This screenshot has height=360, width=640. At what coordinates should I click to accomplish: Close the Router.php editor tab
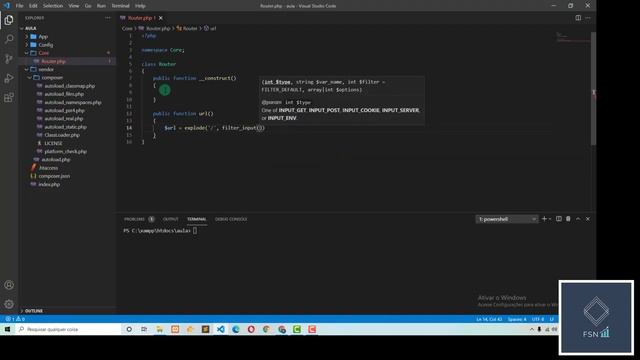[x=161, y=18]
